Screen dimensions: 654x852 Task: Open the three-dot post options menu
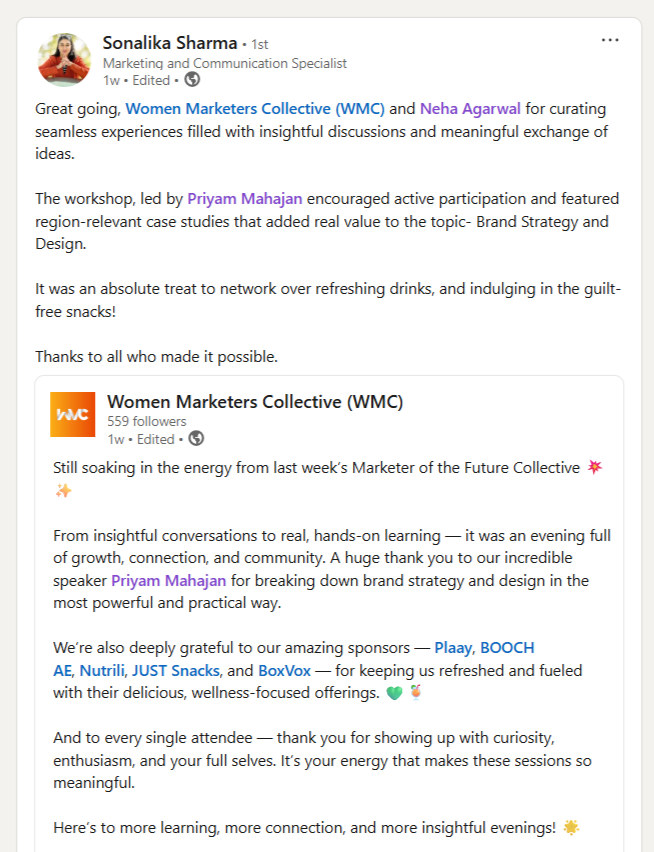pyautogui.click(x=610, y=40)
